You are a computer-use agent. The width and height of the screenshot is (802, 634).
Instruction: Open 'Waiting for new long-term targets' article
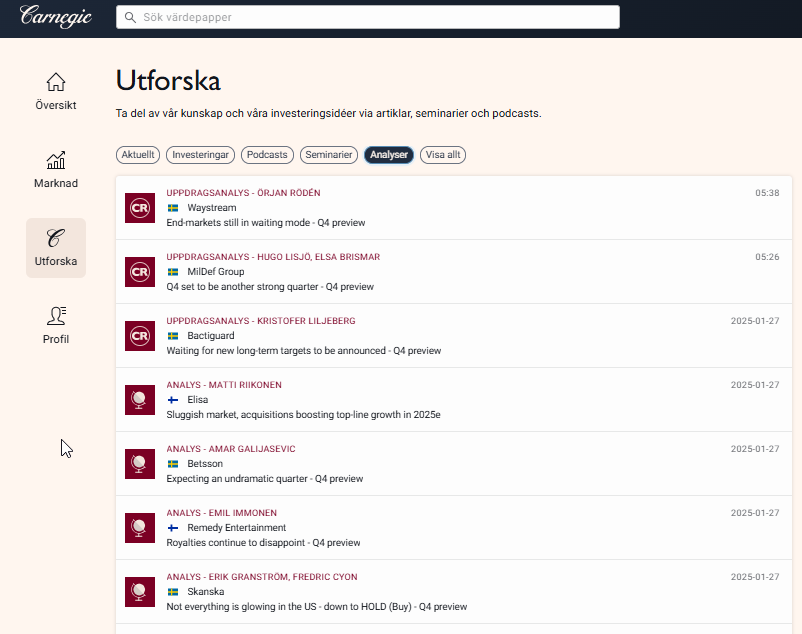(x=304, y=351)
